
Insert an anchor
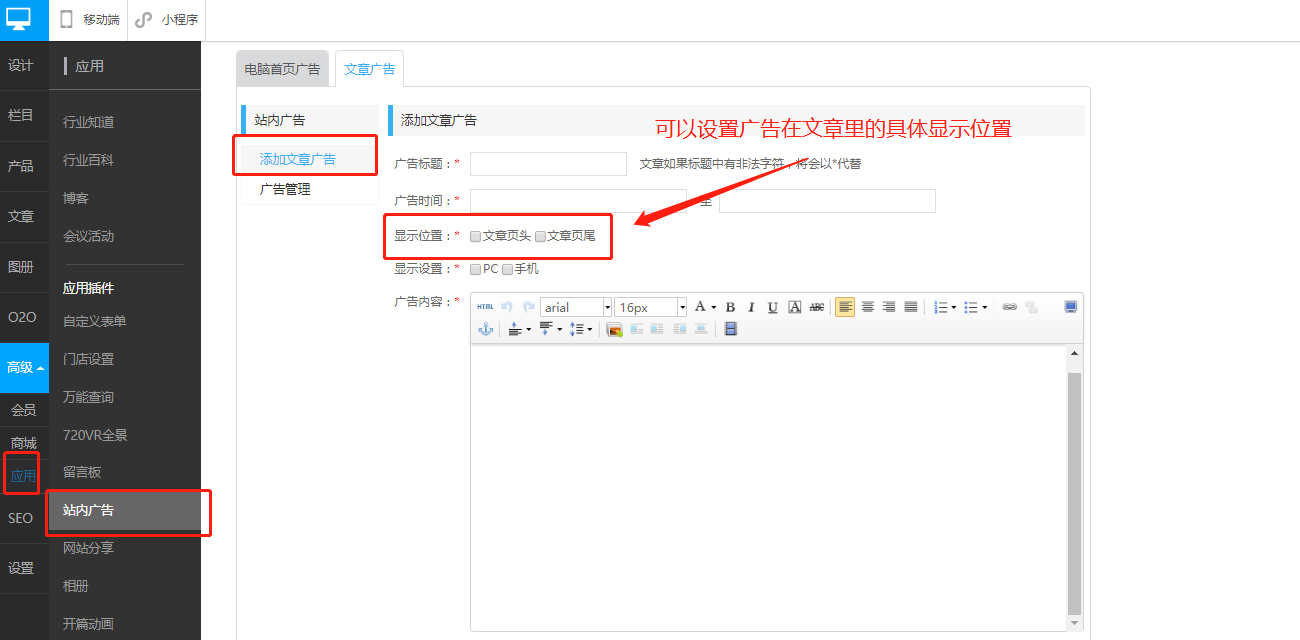coord(486,329)
